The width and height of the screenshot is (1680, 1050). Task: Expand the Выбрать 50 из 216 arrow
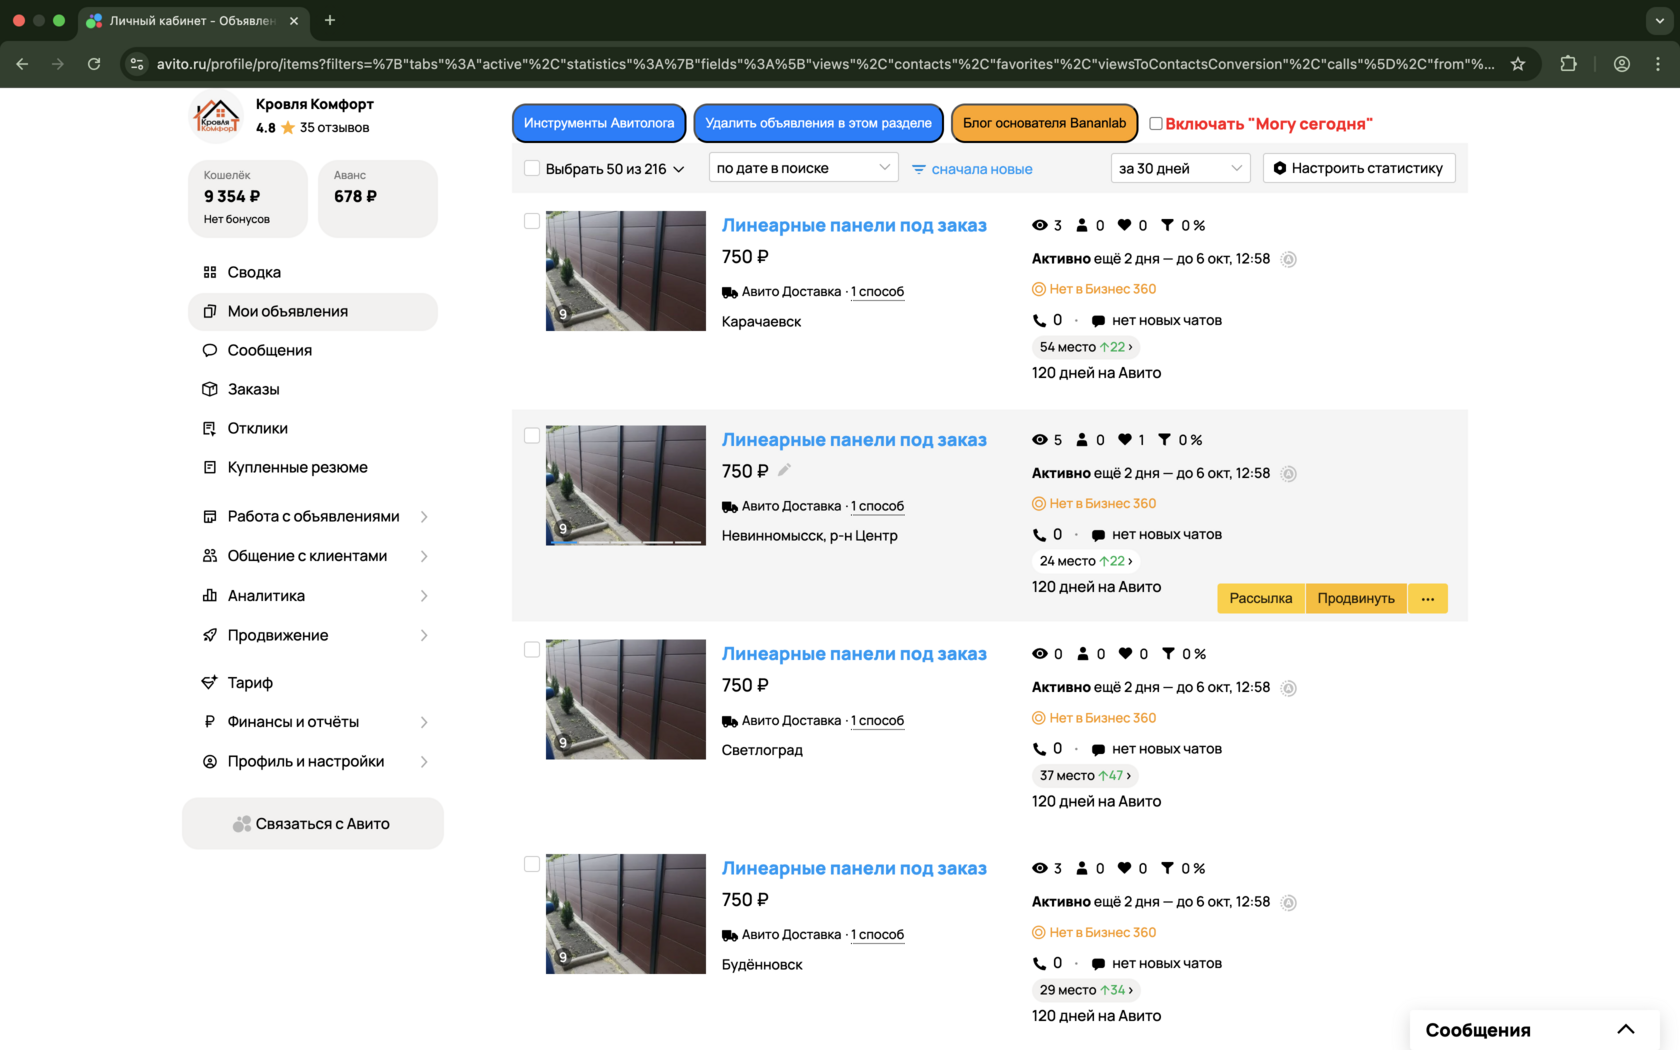point(679,169)
